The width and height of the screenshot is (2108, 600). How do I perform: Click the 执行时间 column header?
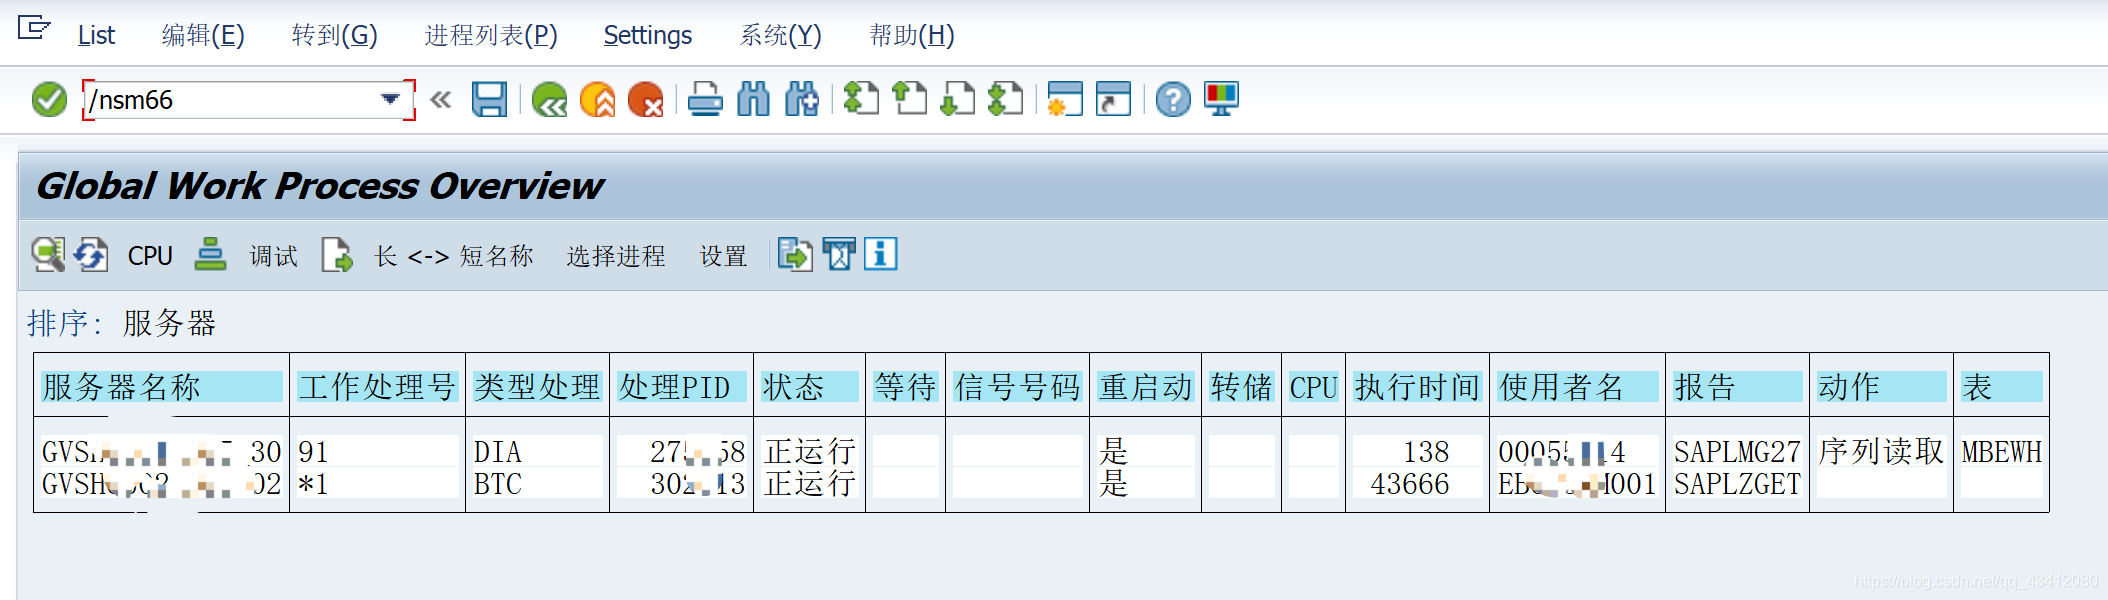pos(1417,387)
